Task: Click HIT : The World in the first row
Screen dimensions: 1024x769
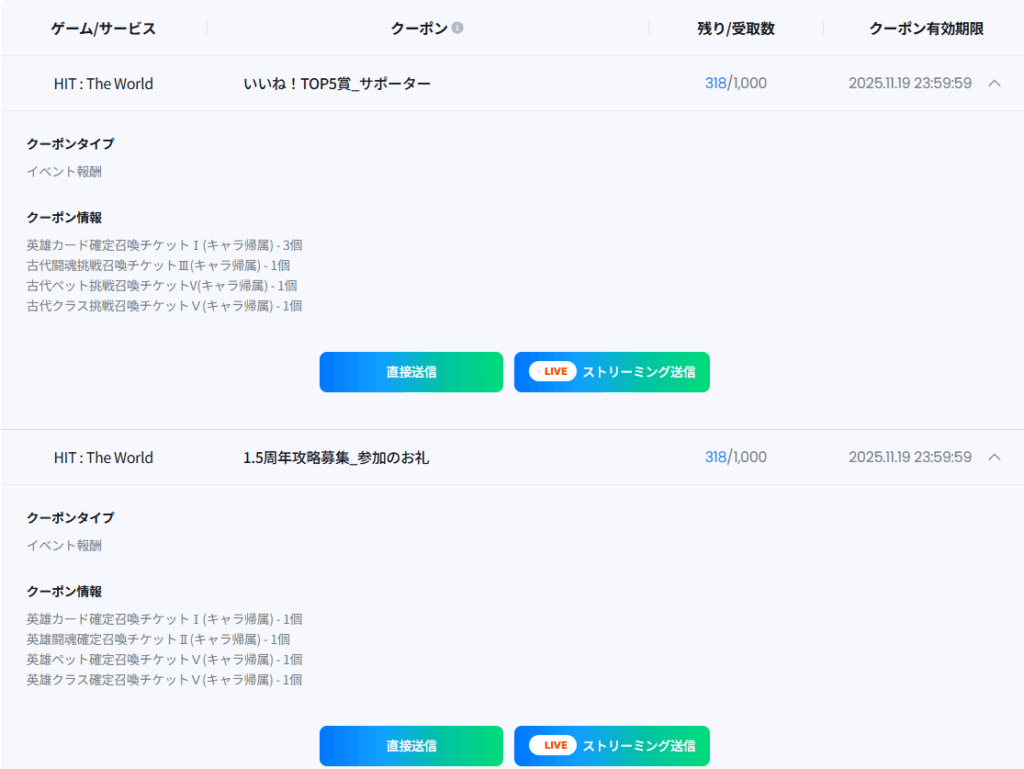Action: (103, 84)
